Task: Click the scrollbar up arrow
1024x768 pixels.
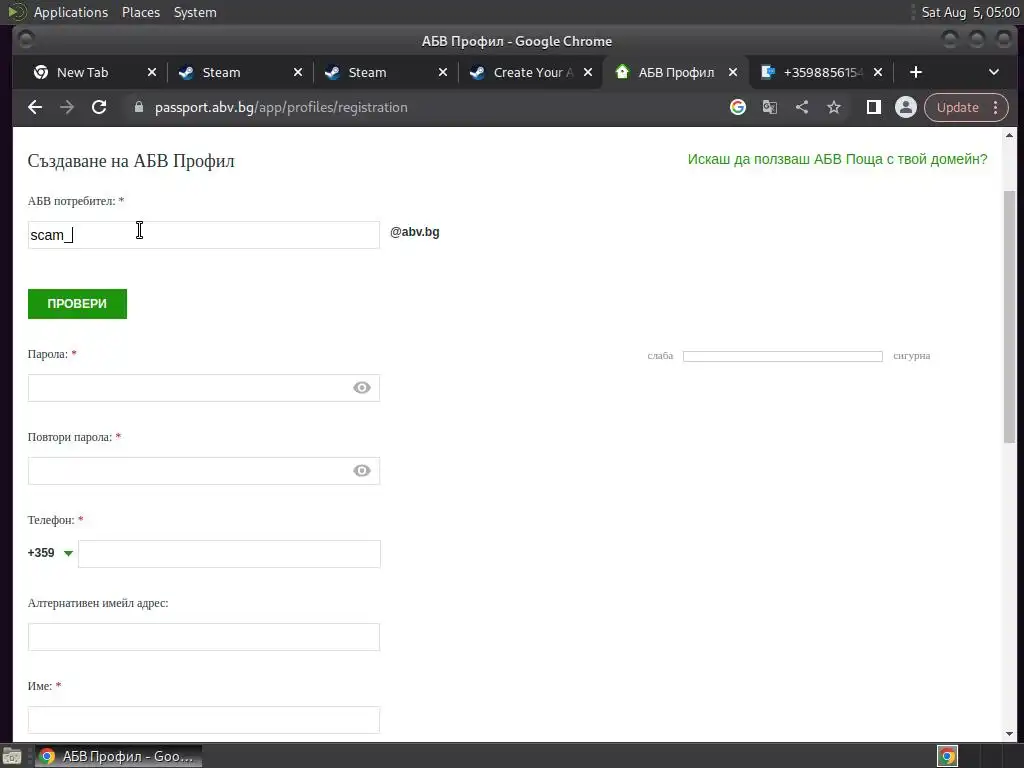Action: click(x=1010, y=135)
